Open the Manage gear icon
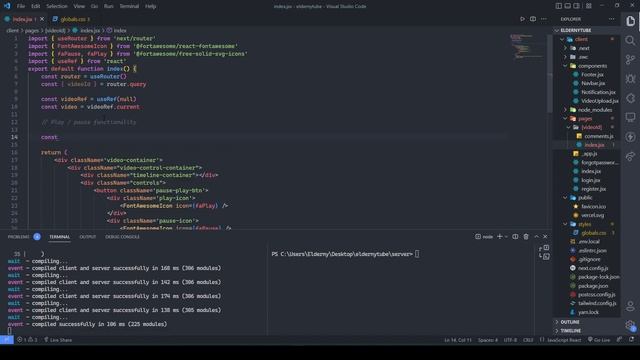The height and width of the screenshot is (360, 640). coord(630,325)
